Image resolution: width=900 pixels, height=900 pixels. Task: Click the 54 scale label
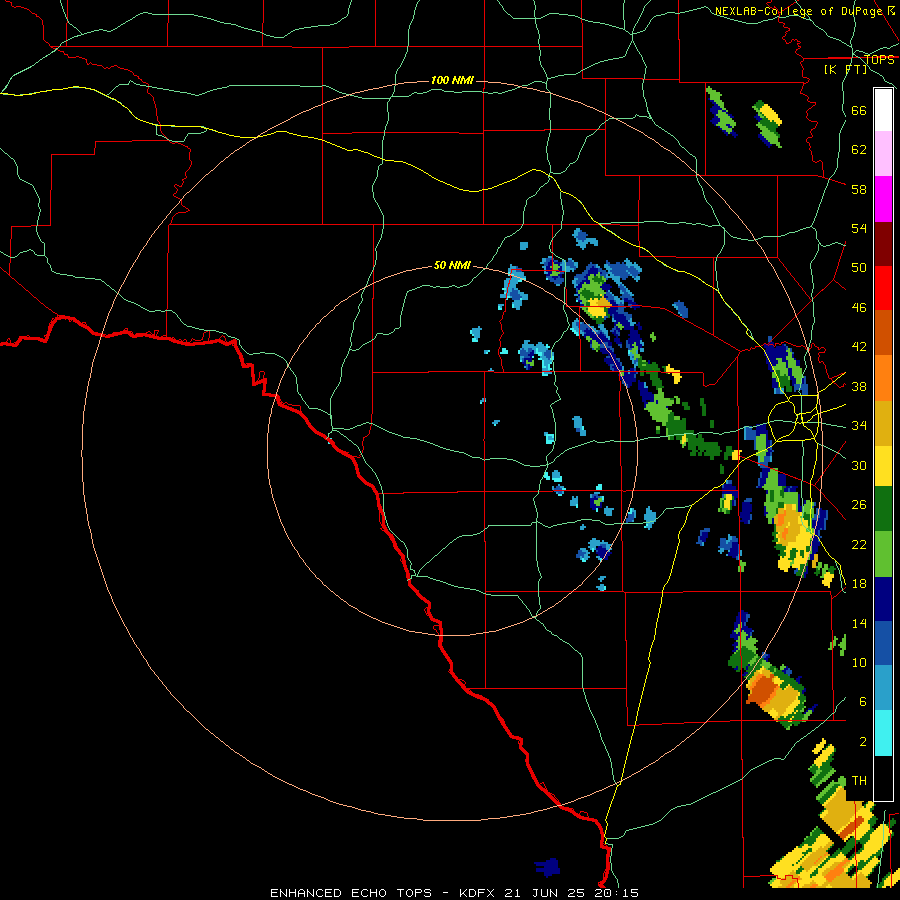(859, 228)
